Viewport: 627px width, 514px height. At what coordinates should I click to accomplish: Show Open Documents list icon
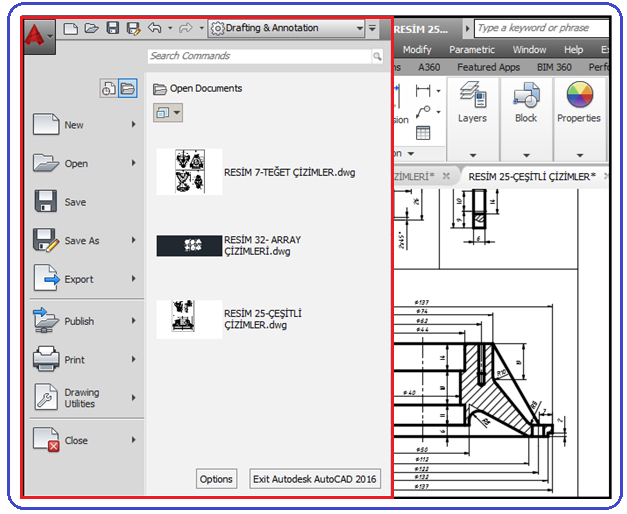[128, 88]
